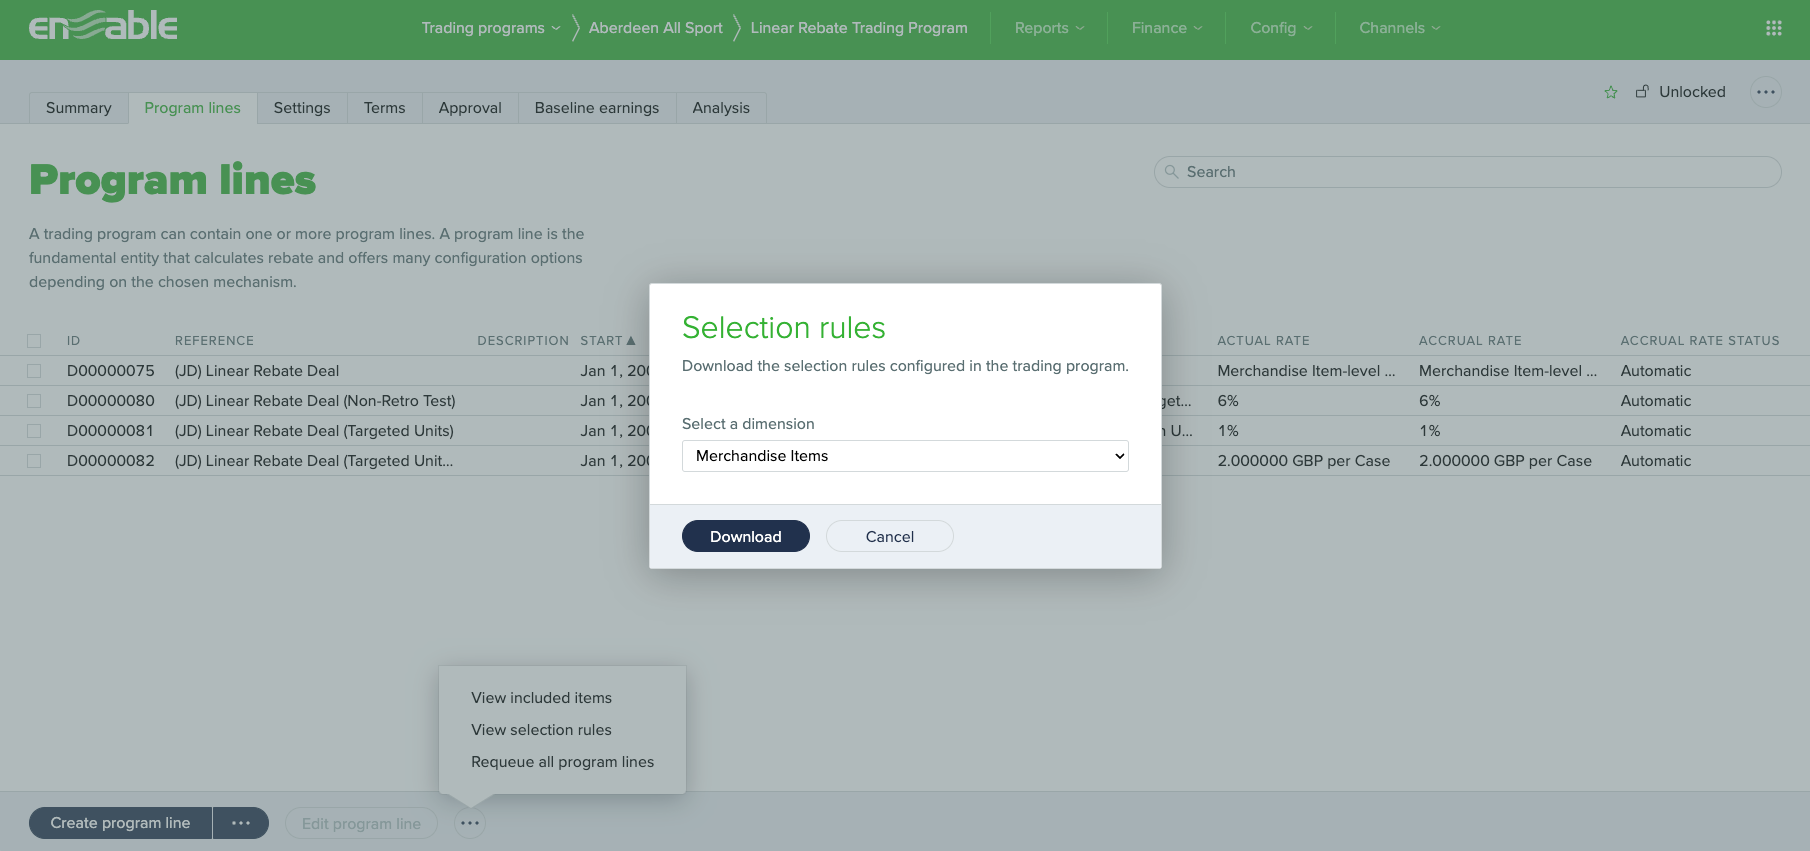Open Aberdeen All Sport breadcrumb
1810x851 pixels.
pyautogui.click(x=656, y=28)
